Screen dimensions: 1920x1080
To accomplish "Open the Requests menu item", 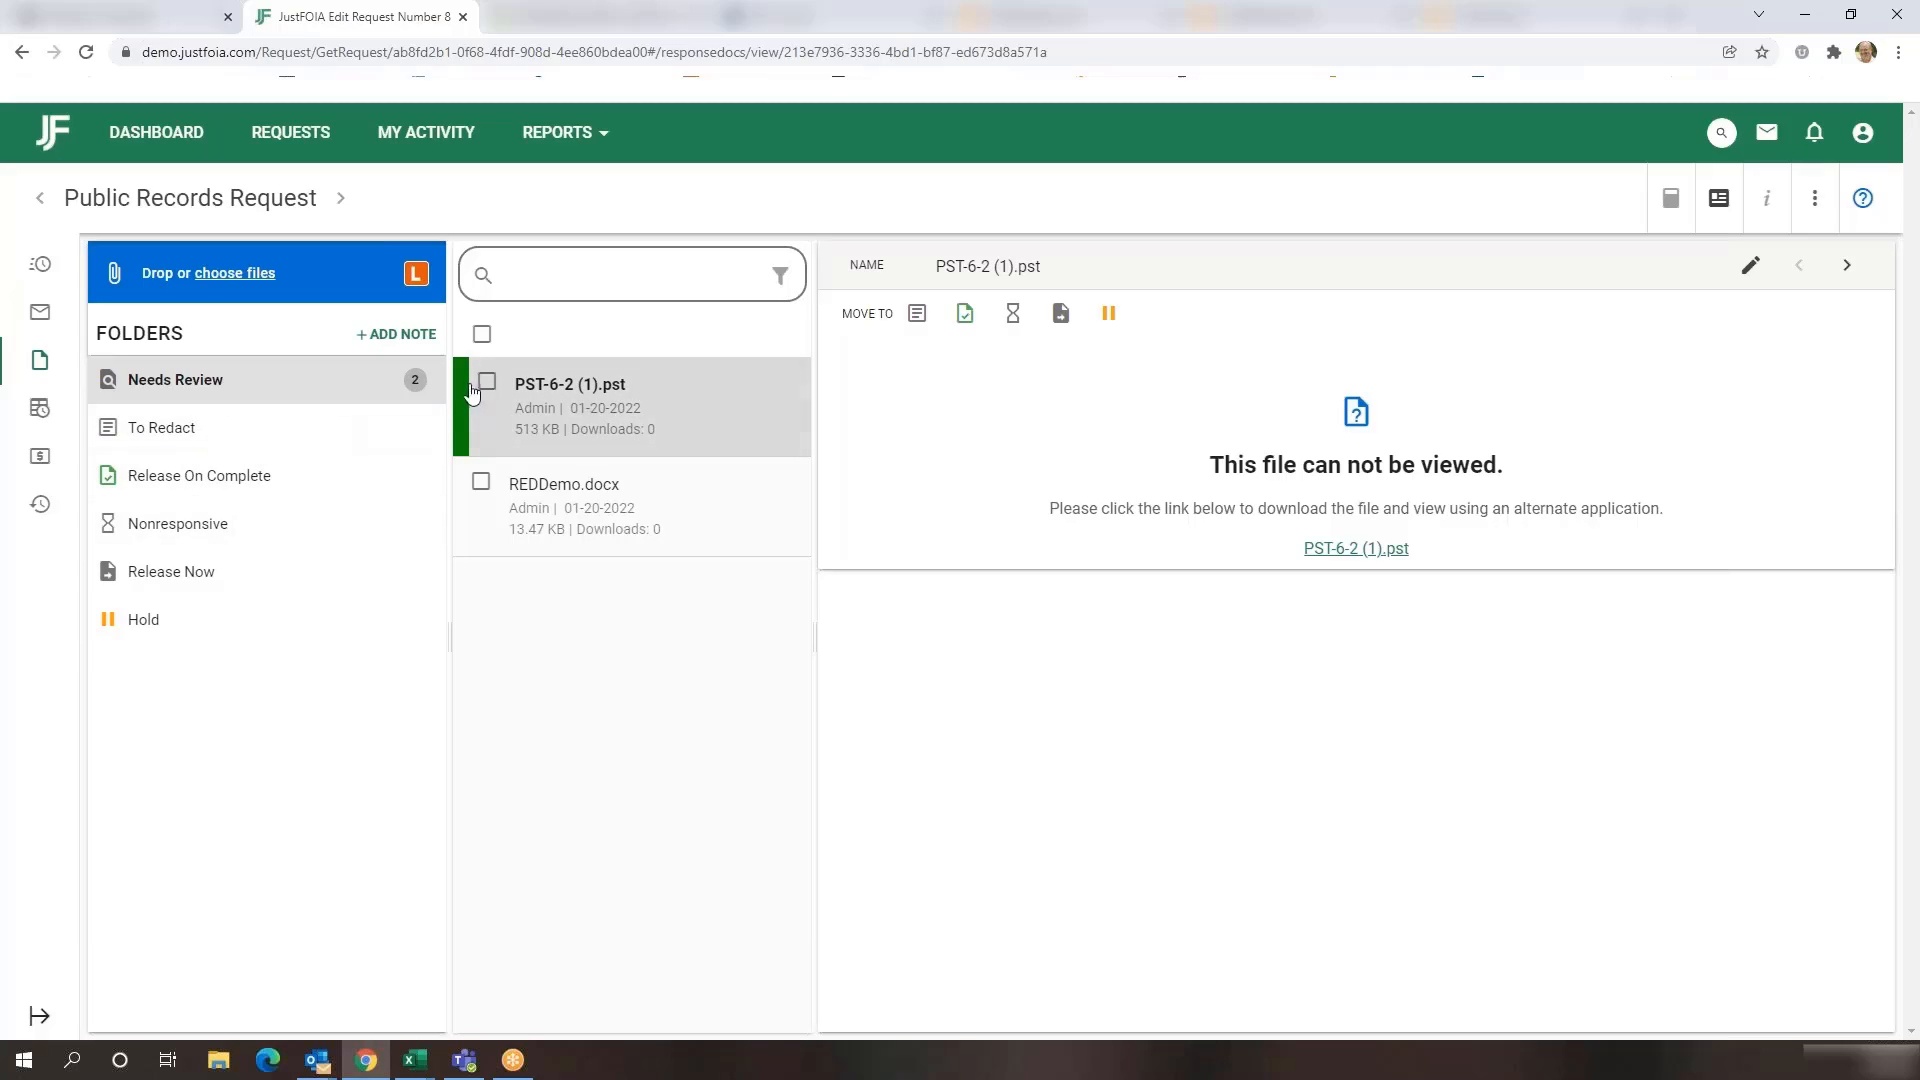I will click(290, 133).
